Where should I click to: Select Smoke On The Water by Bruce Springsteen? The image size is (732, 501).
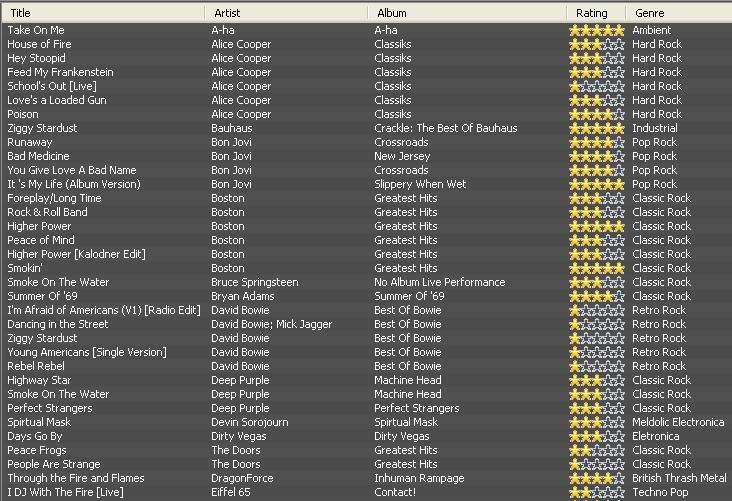(58, 282)
